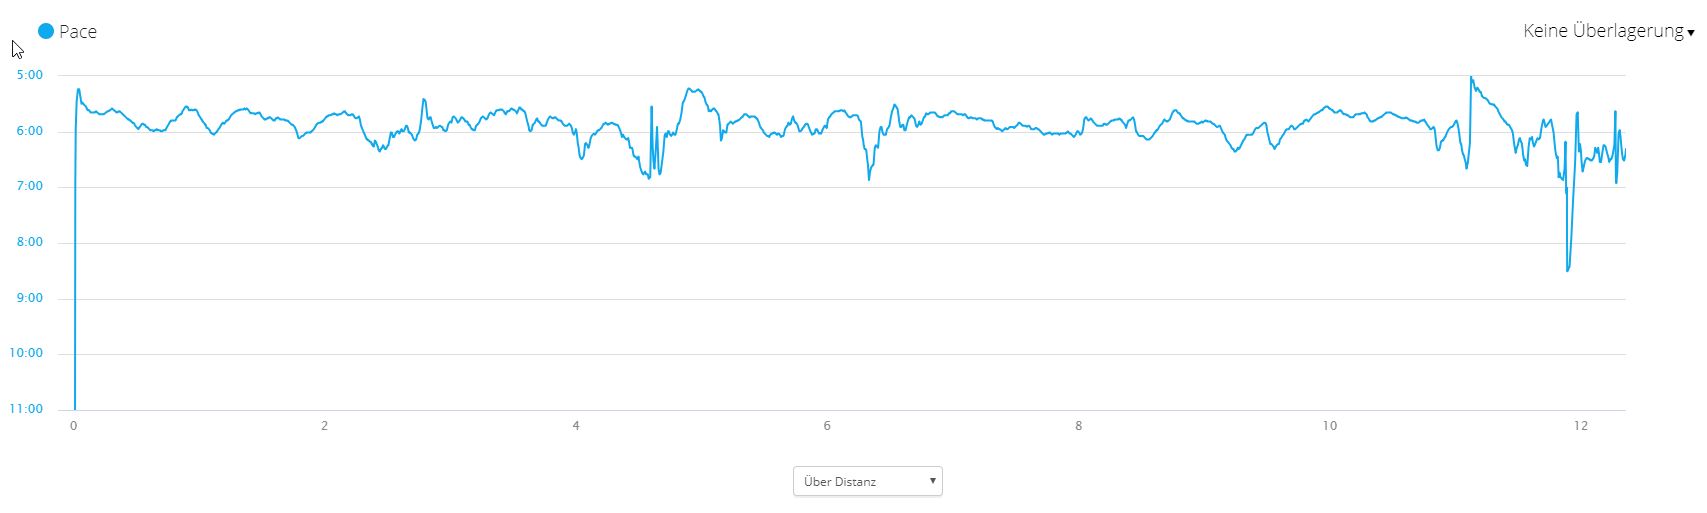Click the 7:00 pace axis label
Viewport: 1707px width, 513px height.
click(x=30, y=186)
